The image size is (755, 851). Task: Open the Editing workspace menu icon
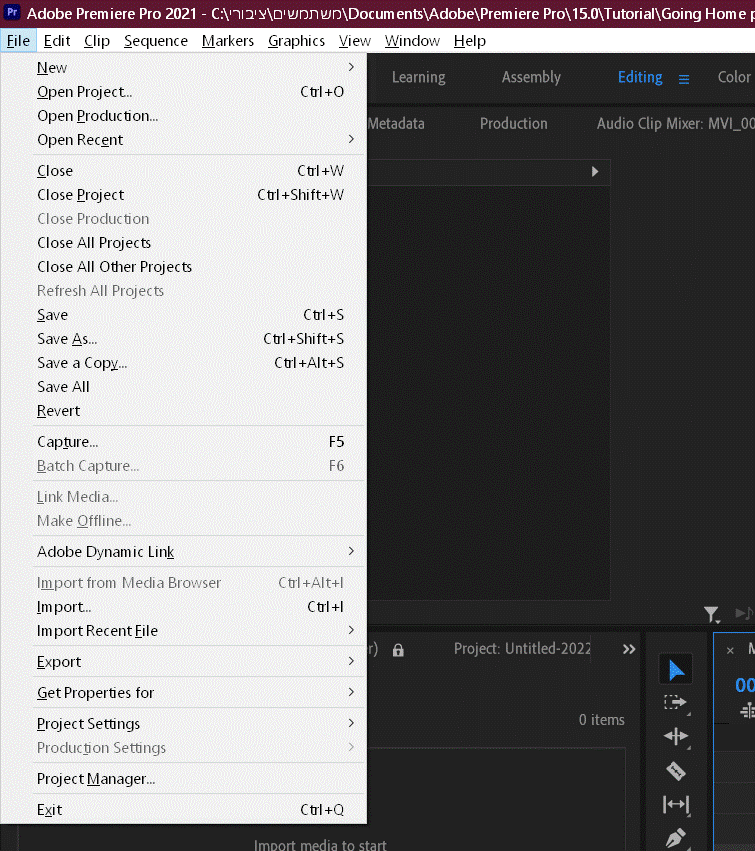[684, 79]
